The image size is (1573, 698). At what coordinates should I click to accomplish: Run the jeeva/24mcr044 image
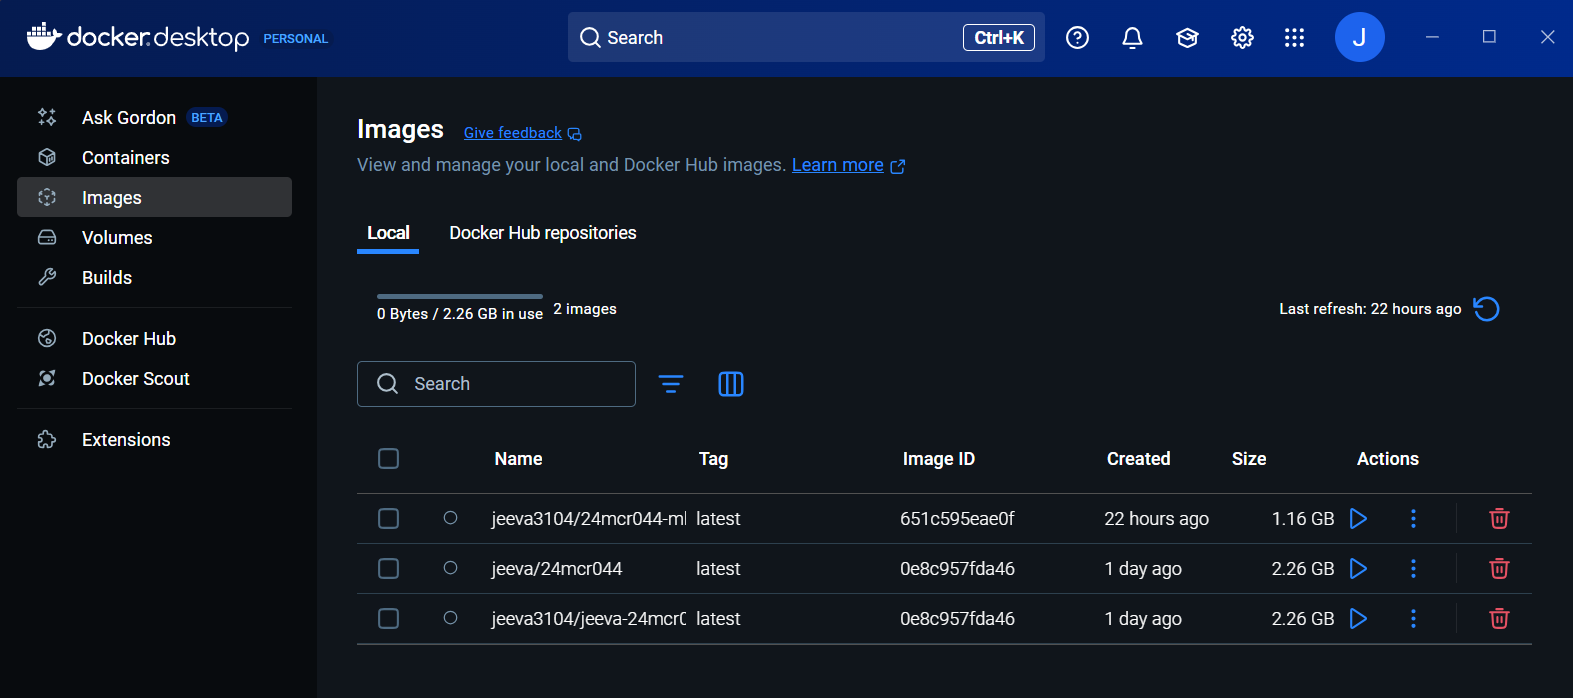(x=1358, y=569)
